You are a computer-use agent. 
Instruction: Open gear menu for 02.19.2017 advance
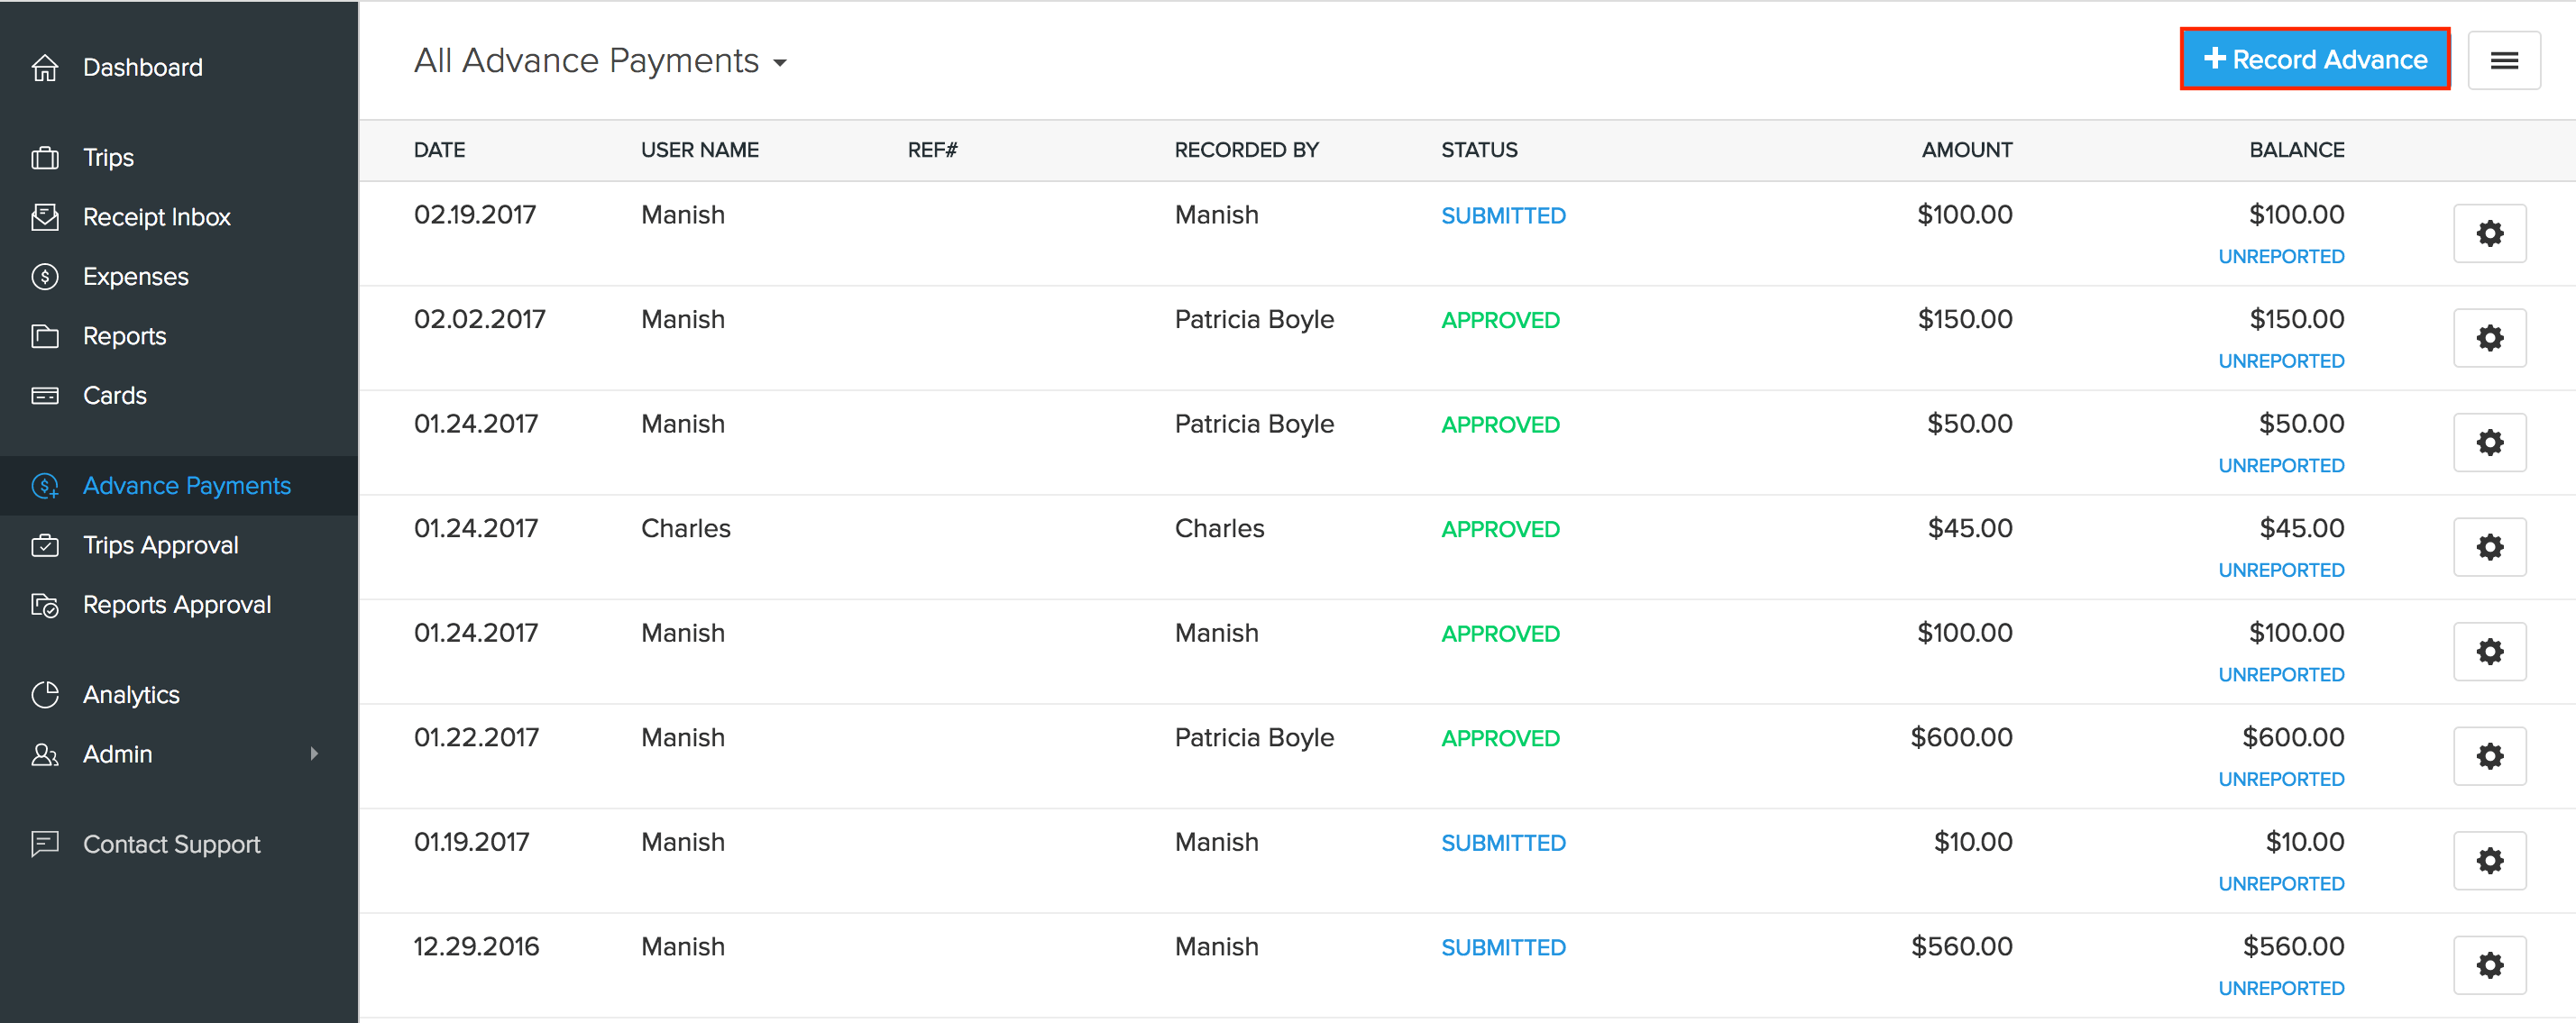(2489, 234)
